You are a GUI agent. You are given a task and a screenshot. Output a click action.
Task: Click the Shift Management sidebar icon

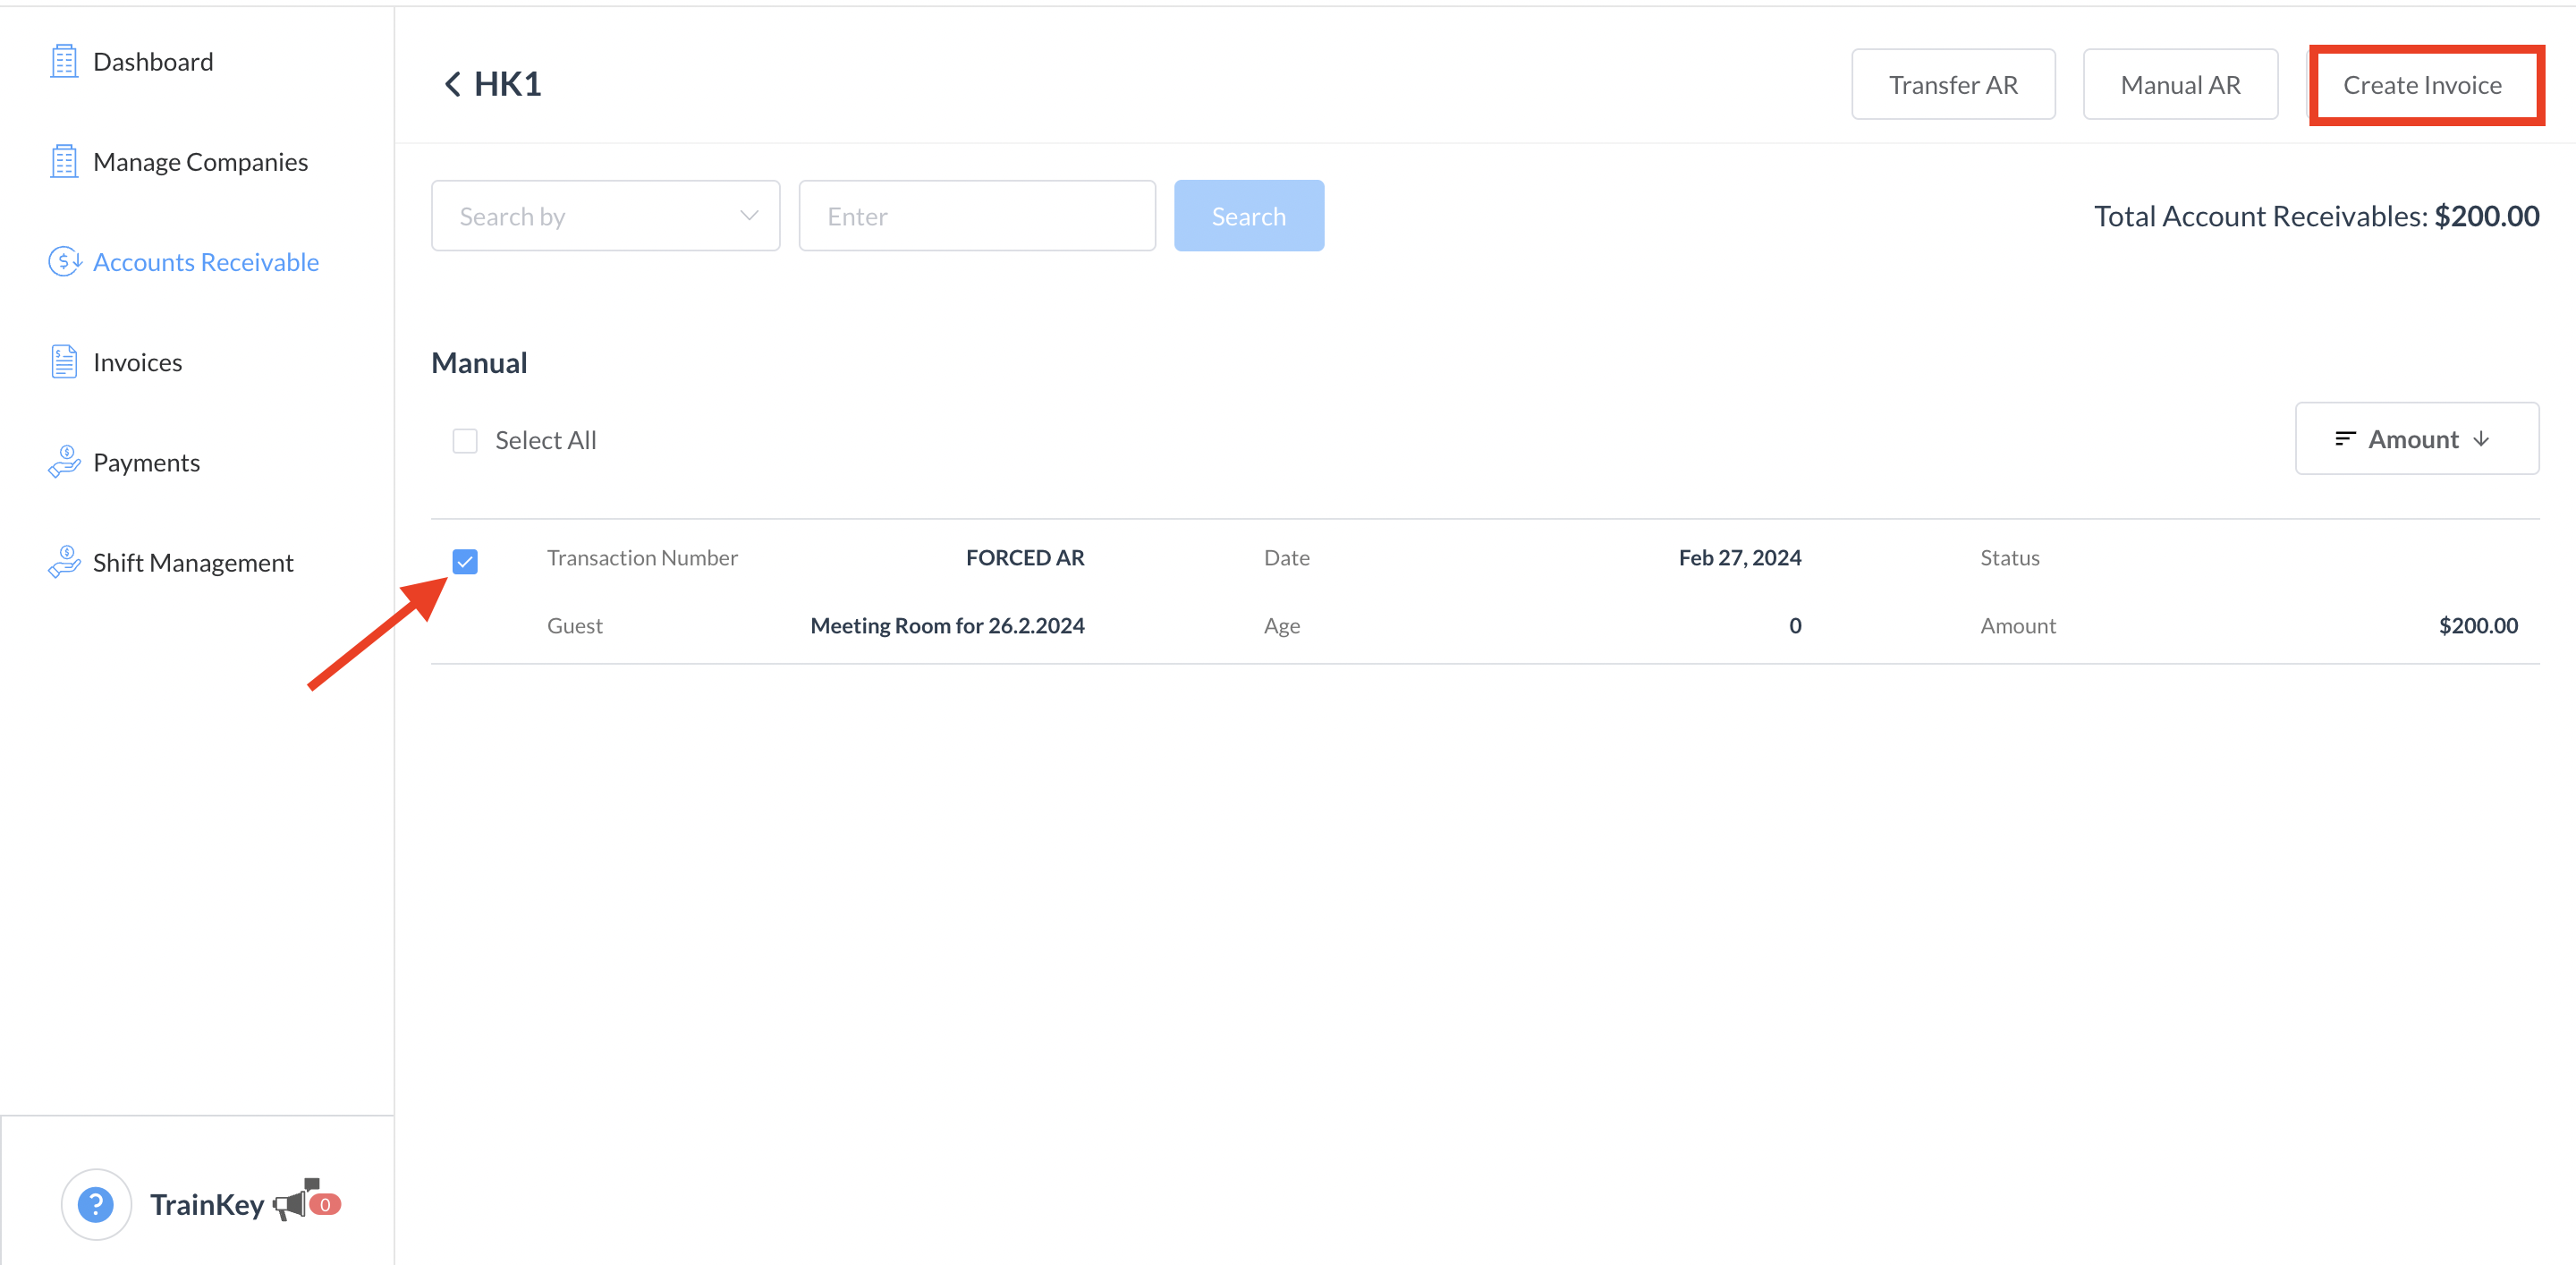[64, 562]
